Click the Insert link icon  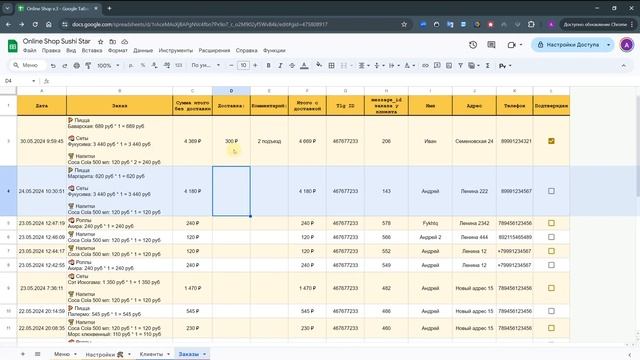tap(425, 65)
